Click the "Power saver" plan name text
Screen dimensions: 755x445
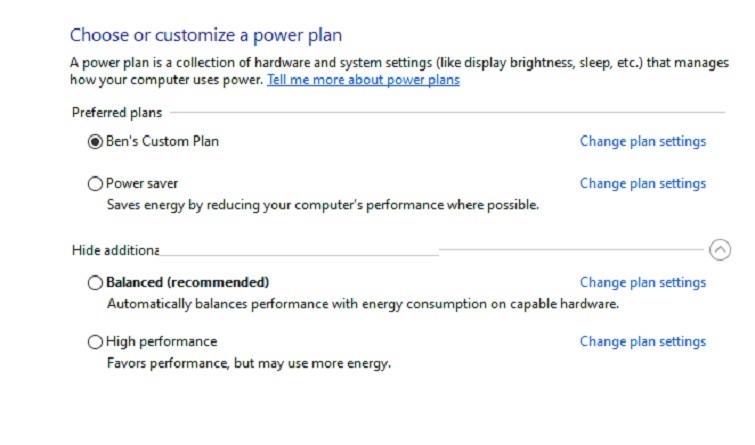[142, 184]
